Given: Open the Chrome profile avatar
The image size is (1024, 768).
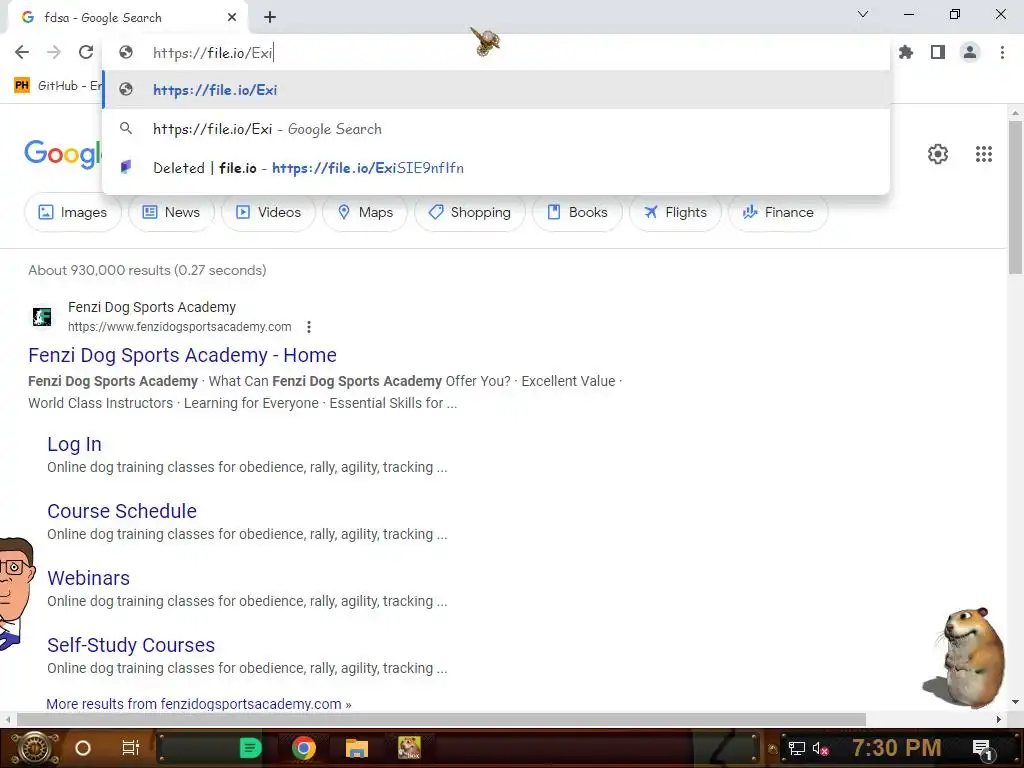Looking at the screenshot, I should 970,52.
